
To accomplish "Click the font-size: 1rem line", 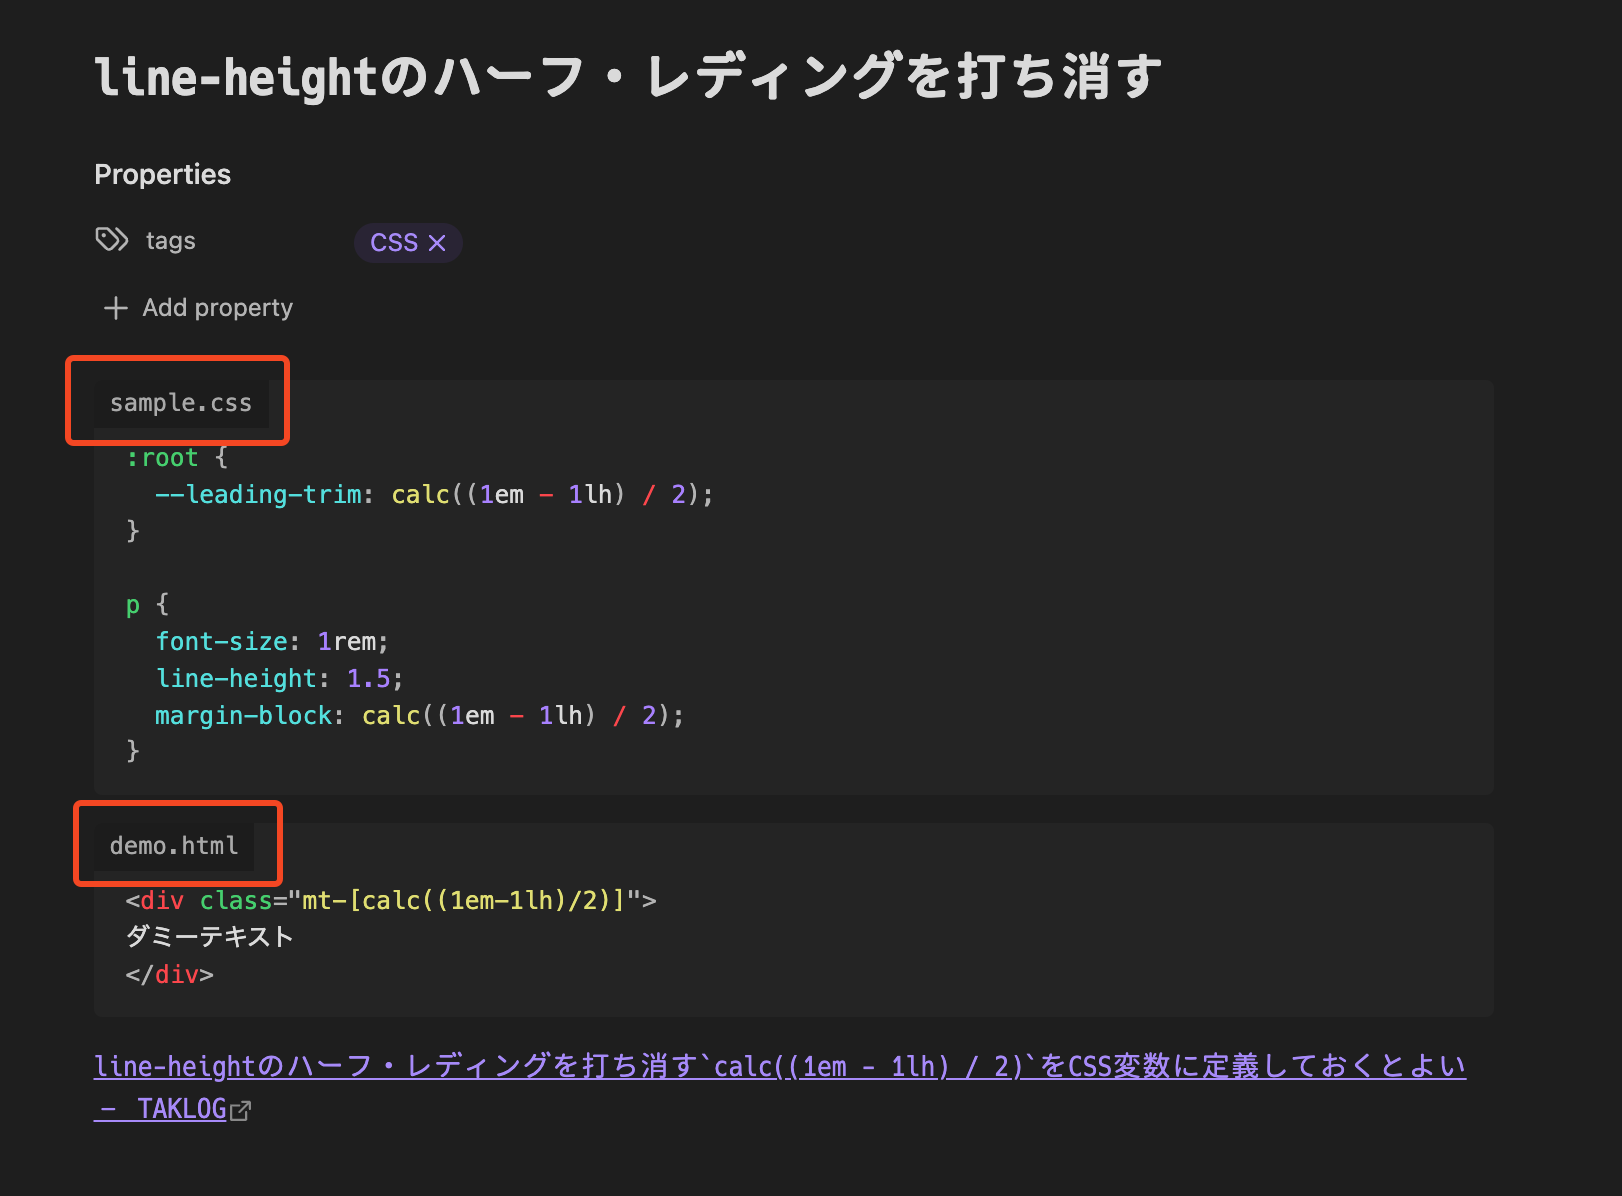I will (x=272, y=641).
